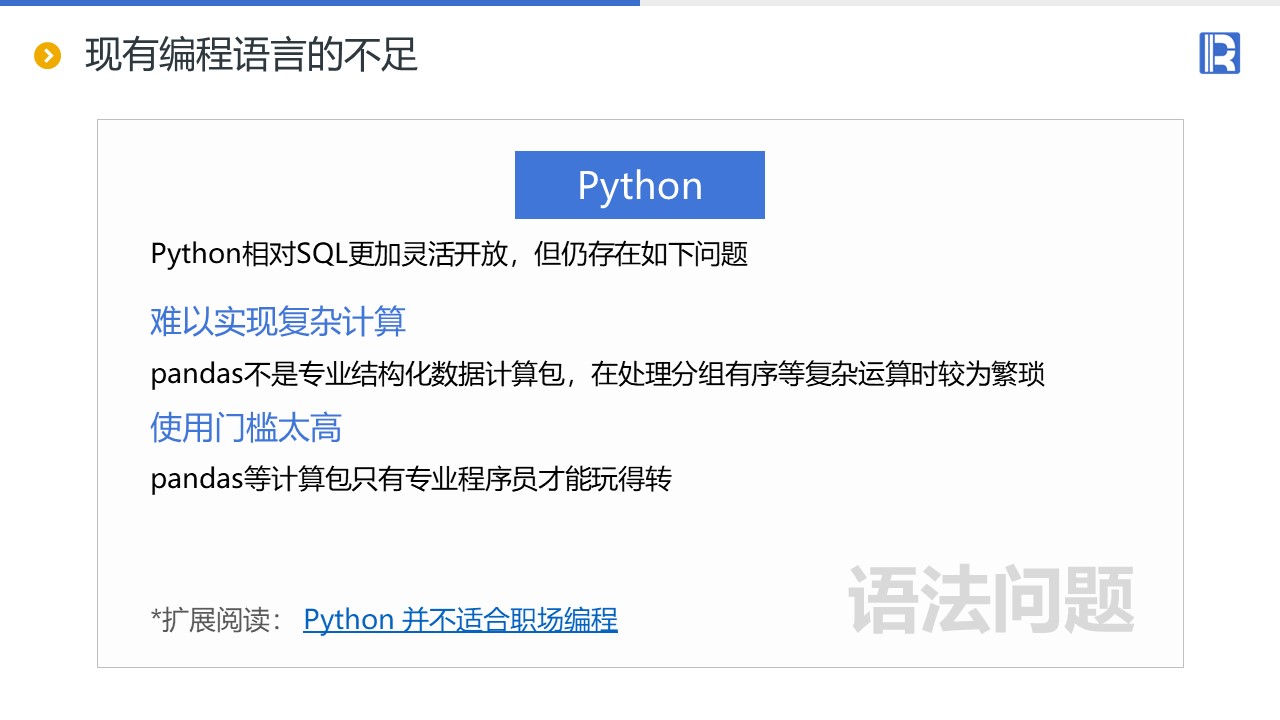
Task: Click the orange chevron icon beside the title
Action: coord(48,56)
